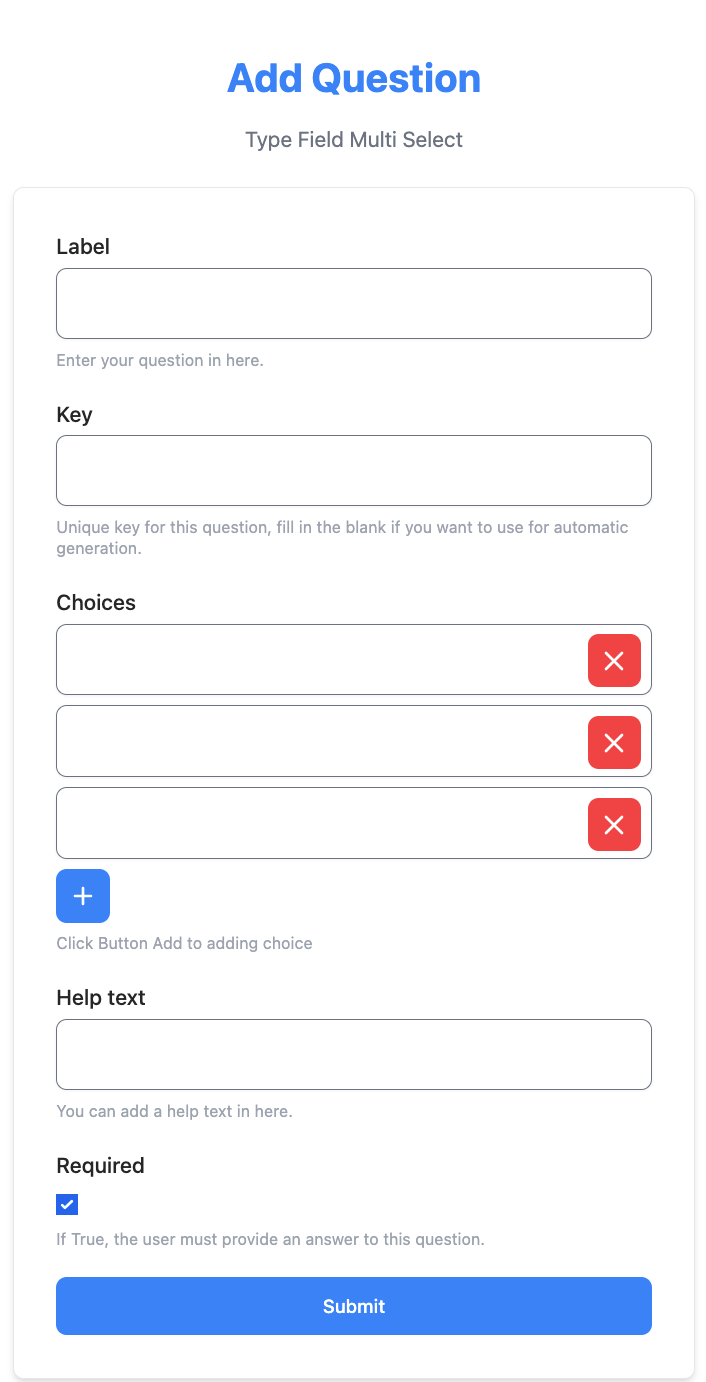Focus the Help text input box
This screenshot has height=1382, width=706.
tap(354, 1054)
